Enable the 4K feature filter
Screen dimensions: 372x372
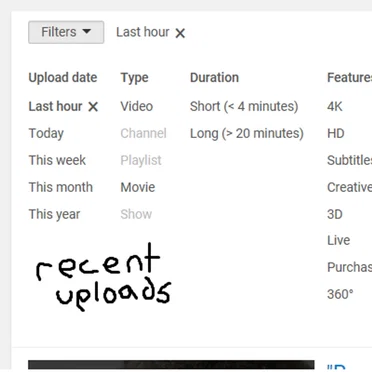click(x=335, y=106)
